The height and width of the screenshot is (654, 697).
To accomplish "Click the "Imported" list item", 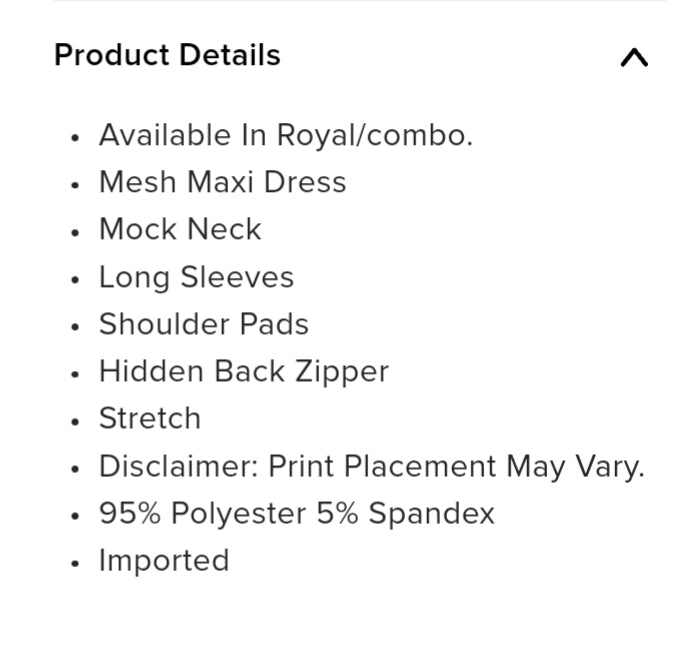I will [163, 561].
